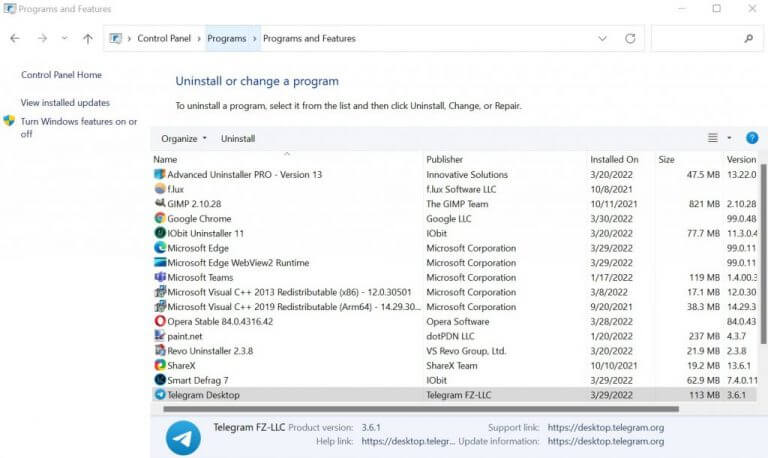Open Control Panel Home link

(61, 75)
